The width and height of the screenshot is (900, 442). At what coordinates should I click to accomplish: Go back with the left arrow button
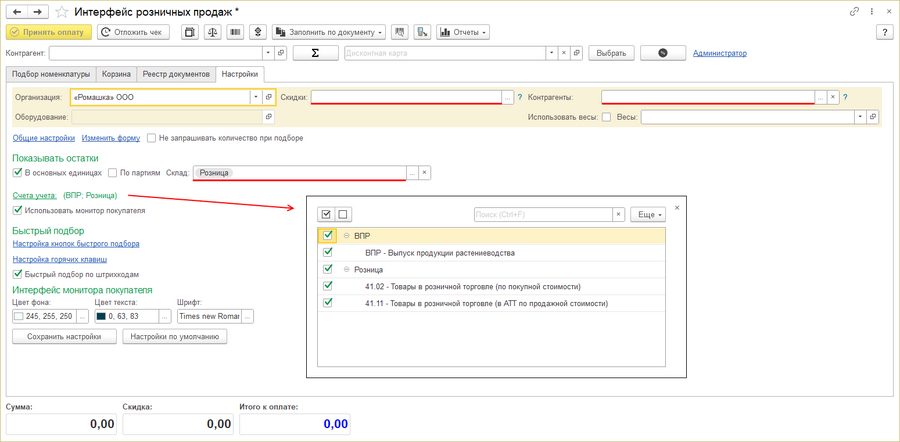17,11
